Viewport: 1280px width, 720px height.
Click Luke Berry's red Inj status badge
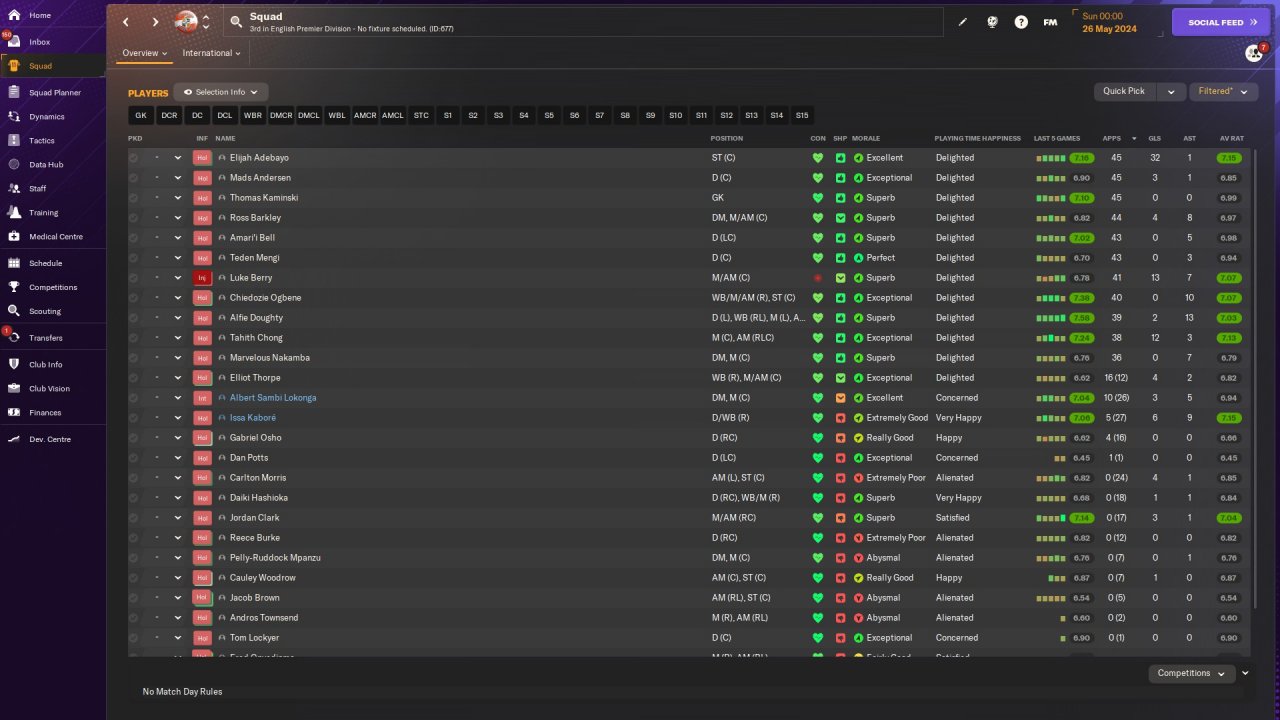(202, 278)
